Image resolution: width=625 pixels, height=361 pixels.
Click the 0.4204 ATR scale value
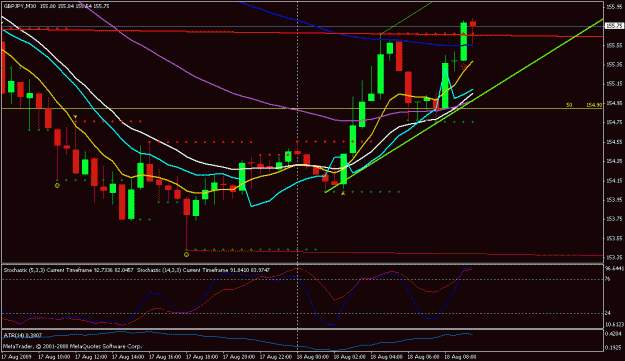click(614, 334)
